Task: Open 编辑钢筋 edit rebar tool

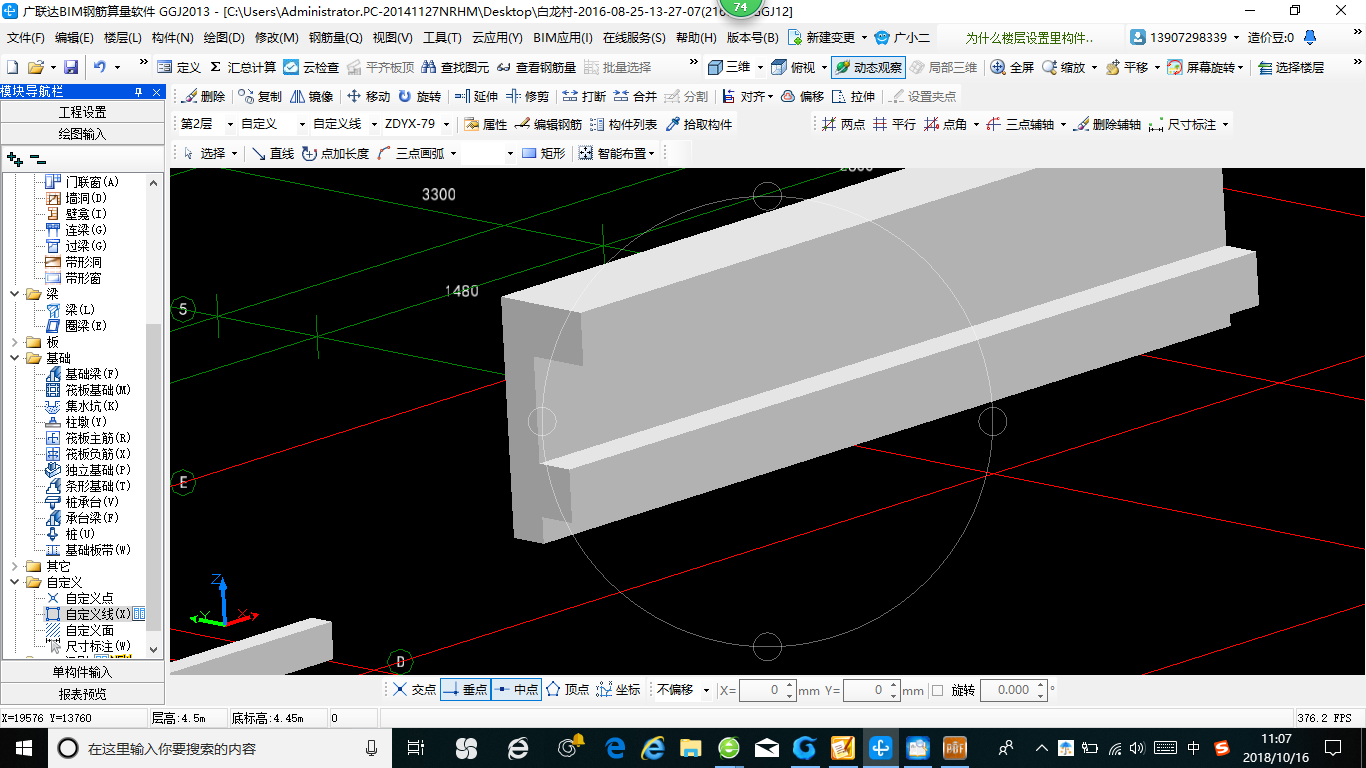Action: (x=548, y=124)
